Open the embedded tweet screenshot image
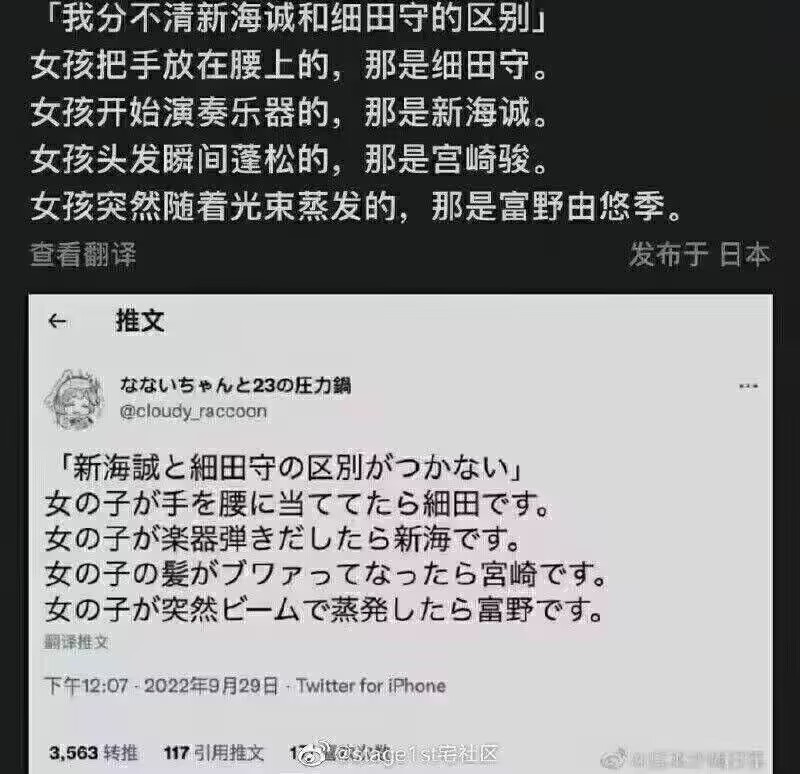Image resolution: width=800 pixels, height=774 pixels. 401,534
